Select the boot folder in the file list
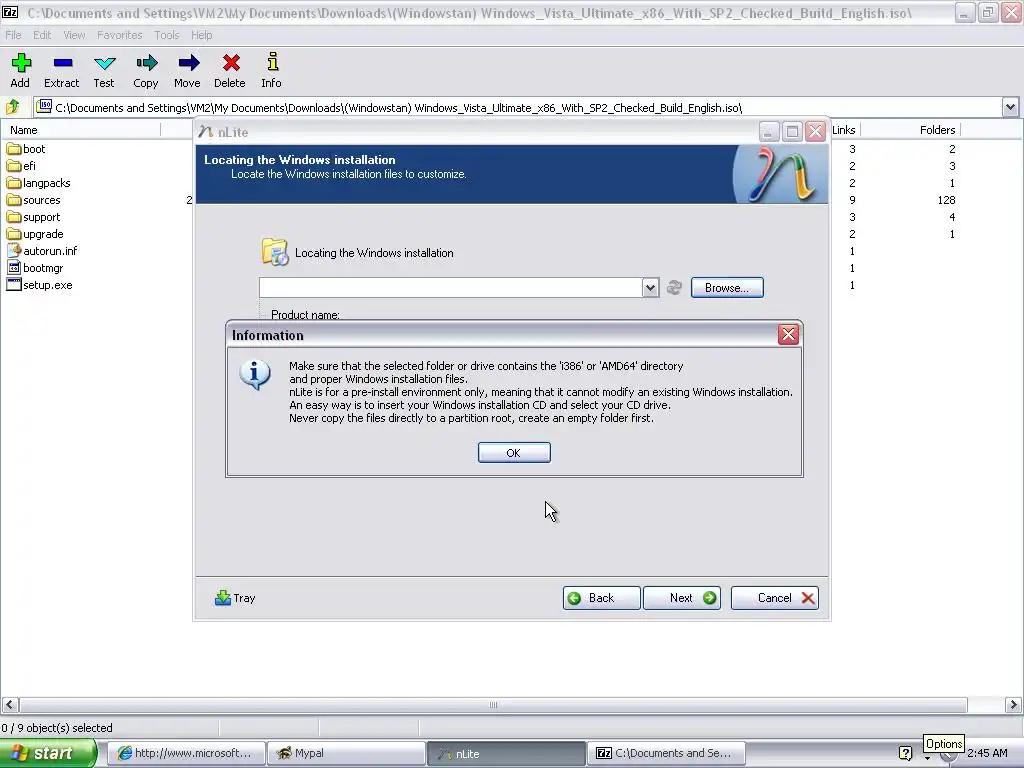Image resolution: width=1024 pixels, height=768 pixels. point(26,149)
